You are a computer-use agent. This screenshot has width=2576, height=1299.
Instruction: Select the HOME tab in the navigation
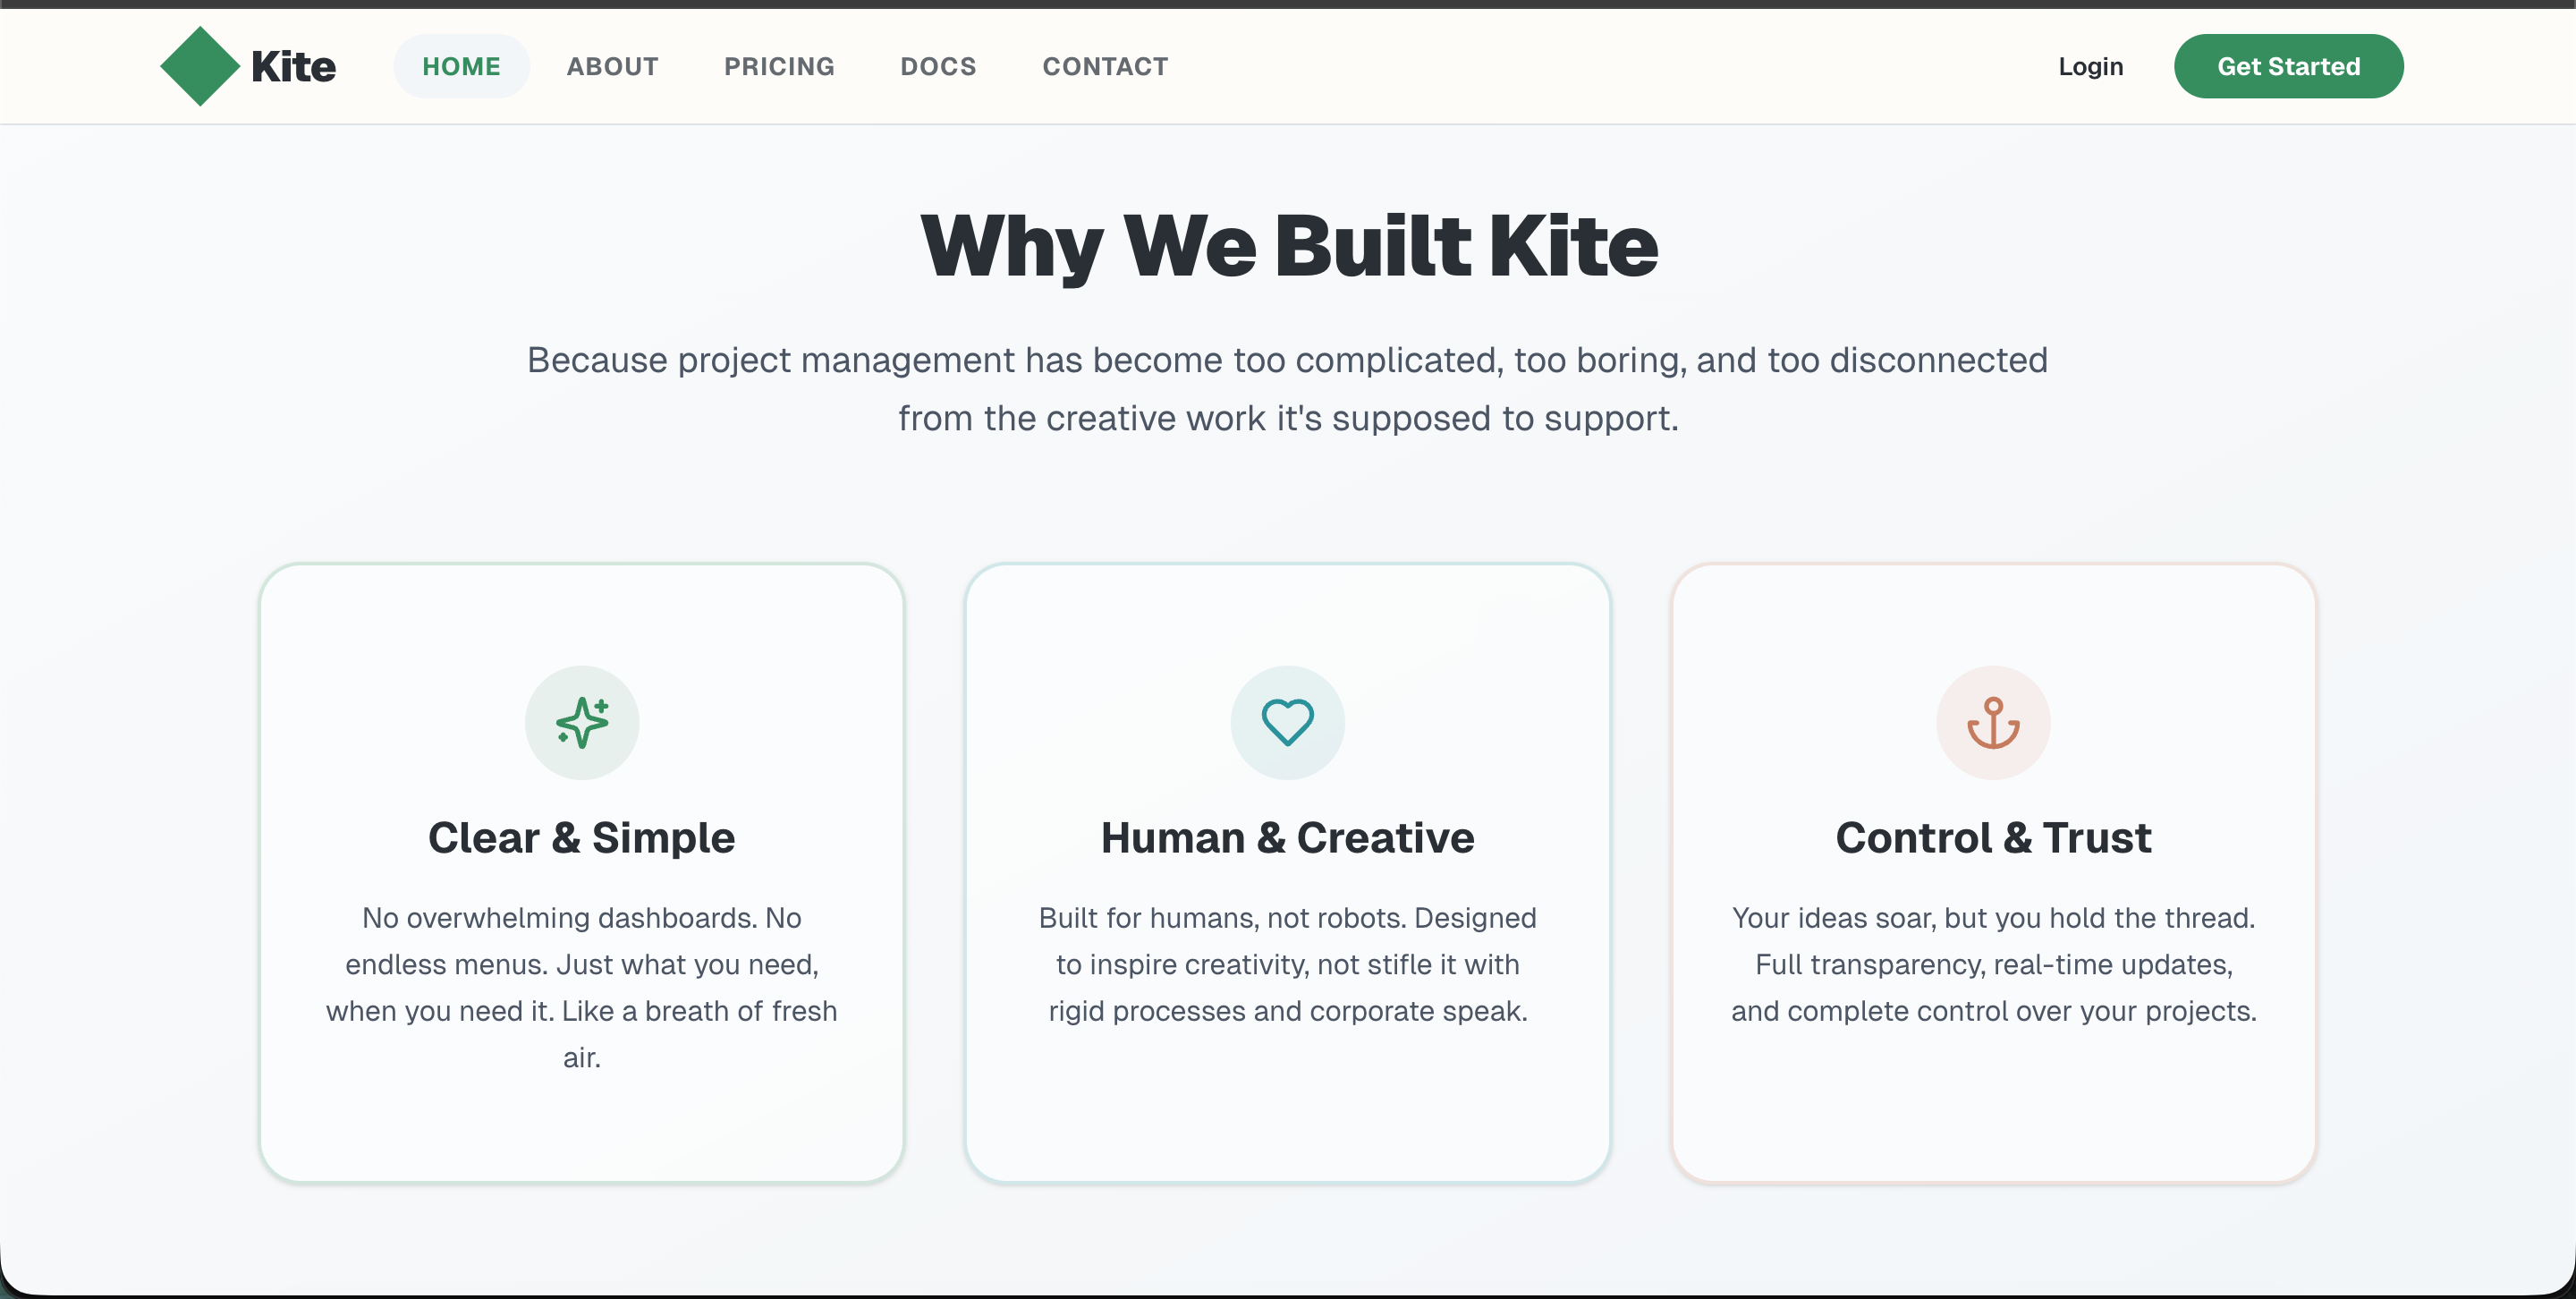click(x=461, y=66)
